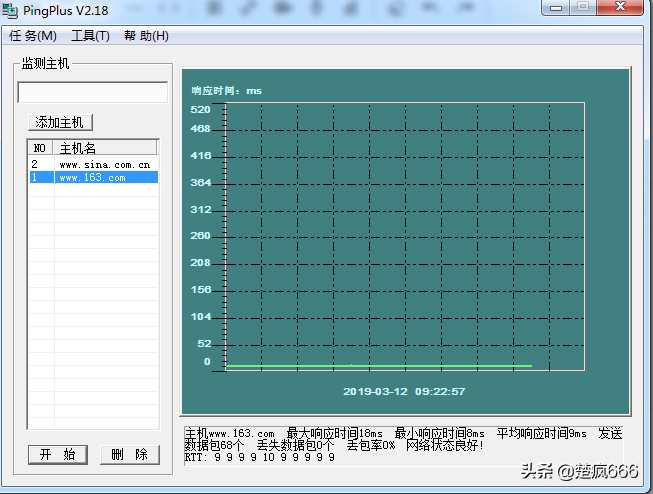Click the number 2 cell in NO column
The width and height of the screenshot is (653, 494).
click(35, 164)
